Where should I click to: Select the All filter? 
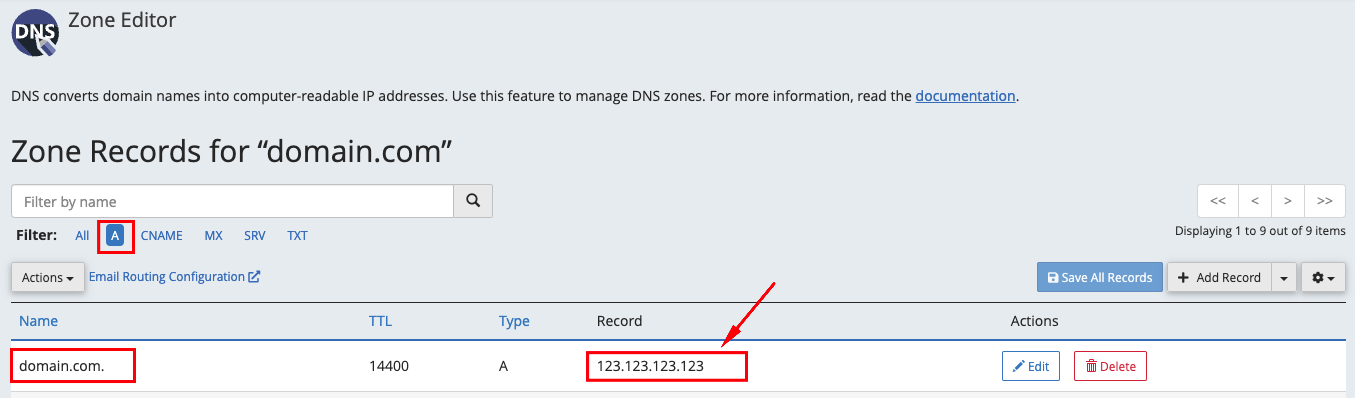point(82,236)
